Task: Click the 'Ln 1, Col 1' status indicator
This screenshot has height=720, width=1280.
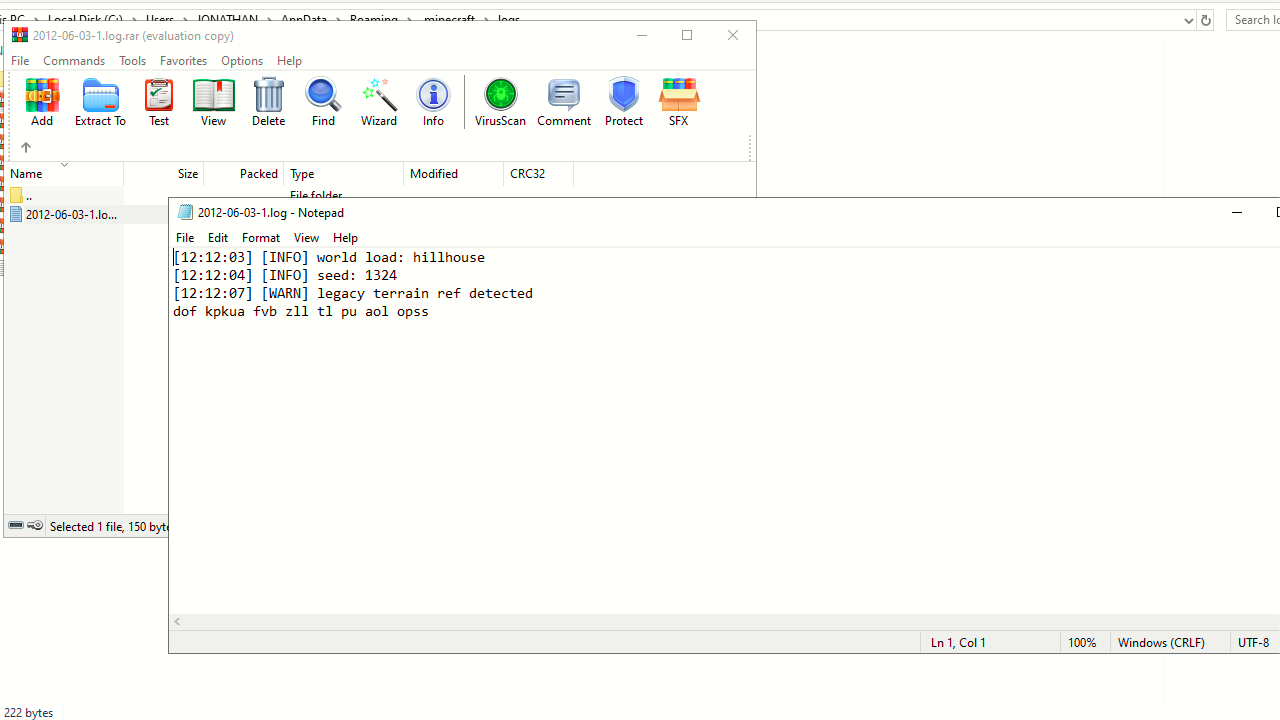Action: click(x=958, y=643)
